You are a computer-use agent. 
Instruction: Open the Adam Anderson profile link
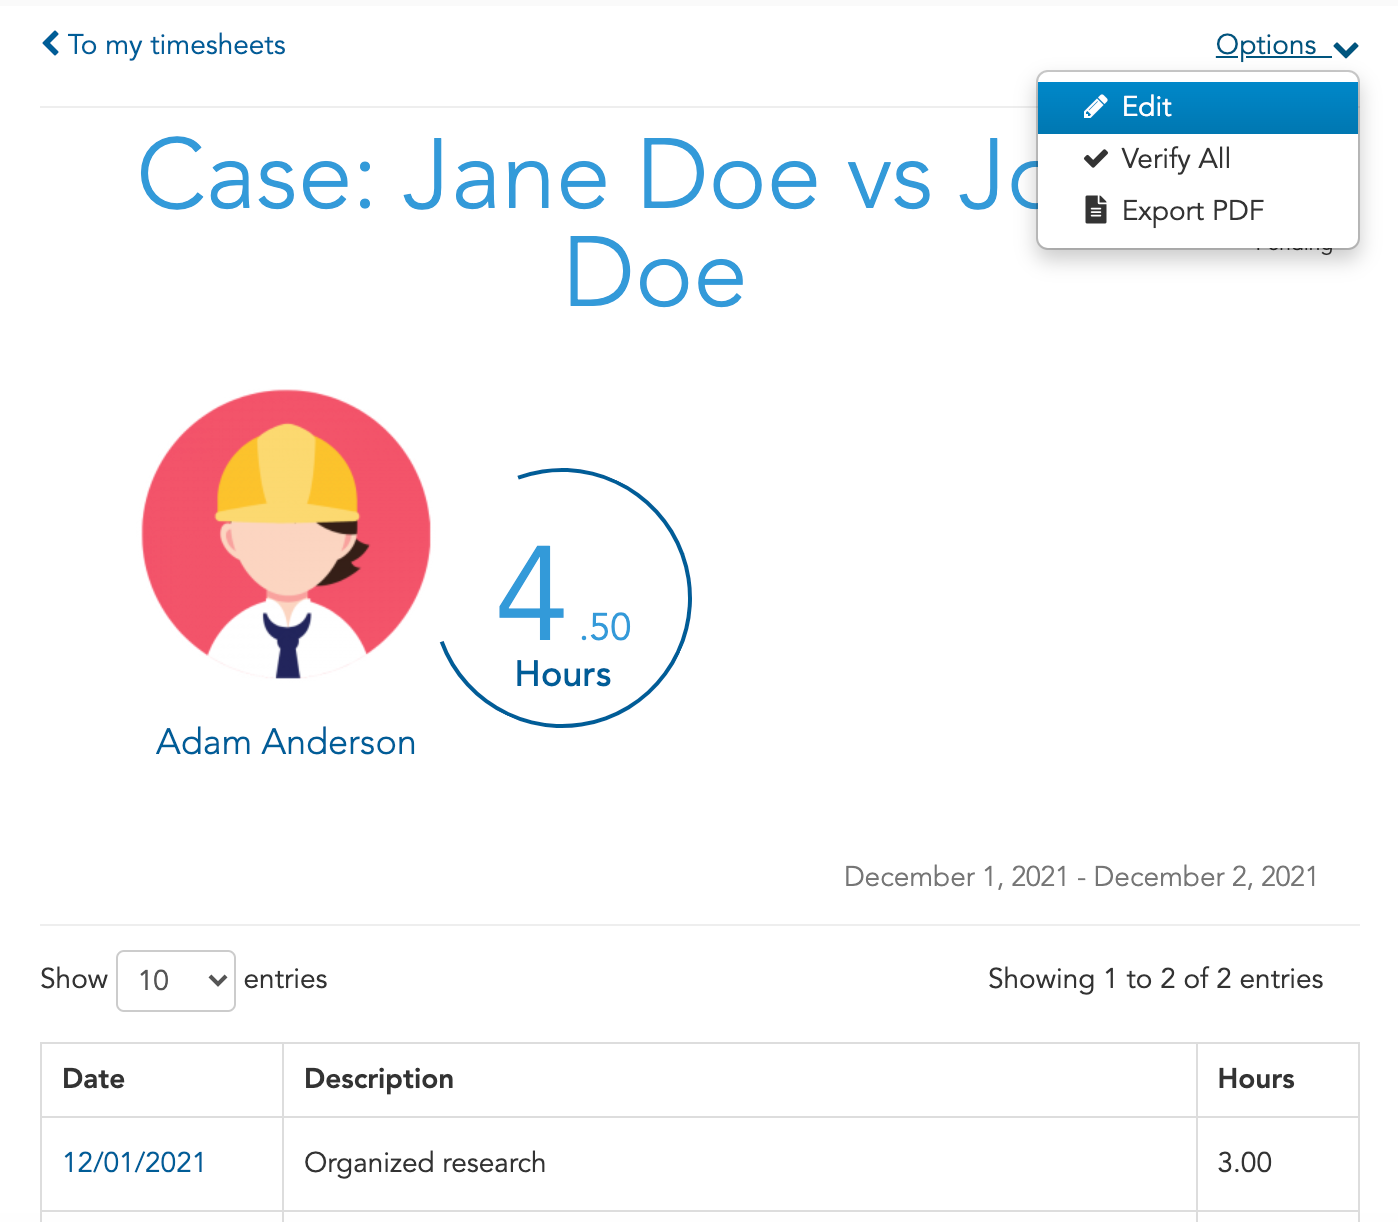(x=286, y=742)
